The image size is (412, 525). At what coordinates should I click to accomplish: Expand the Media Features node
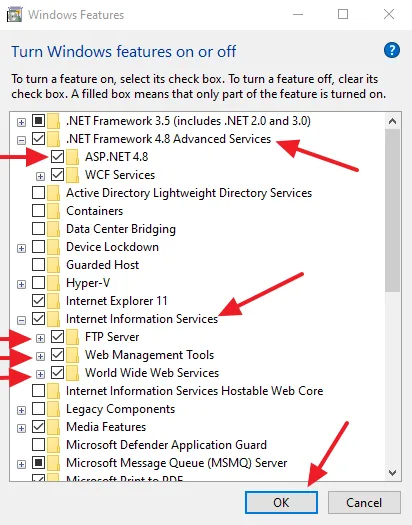tap(21, 429)
